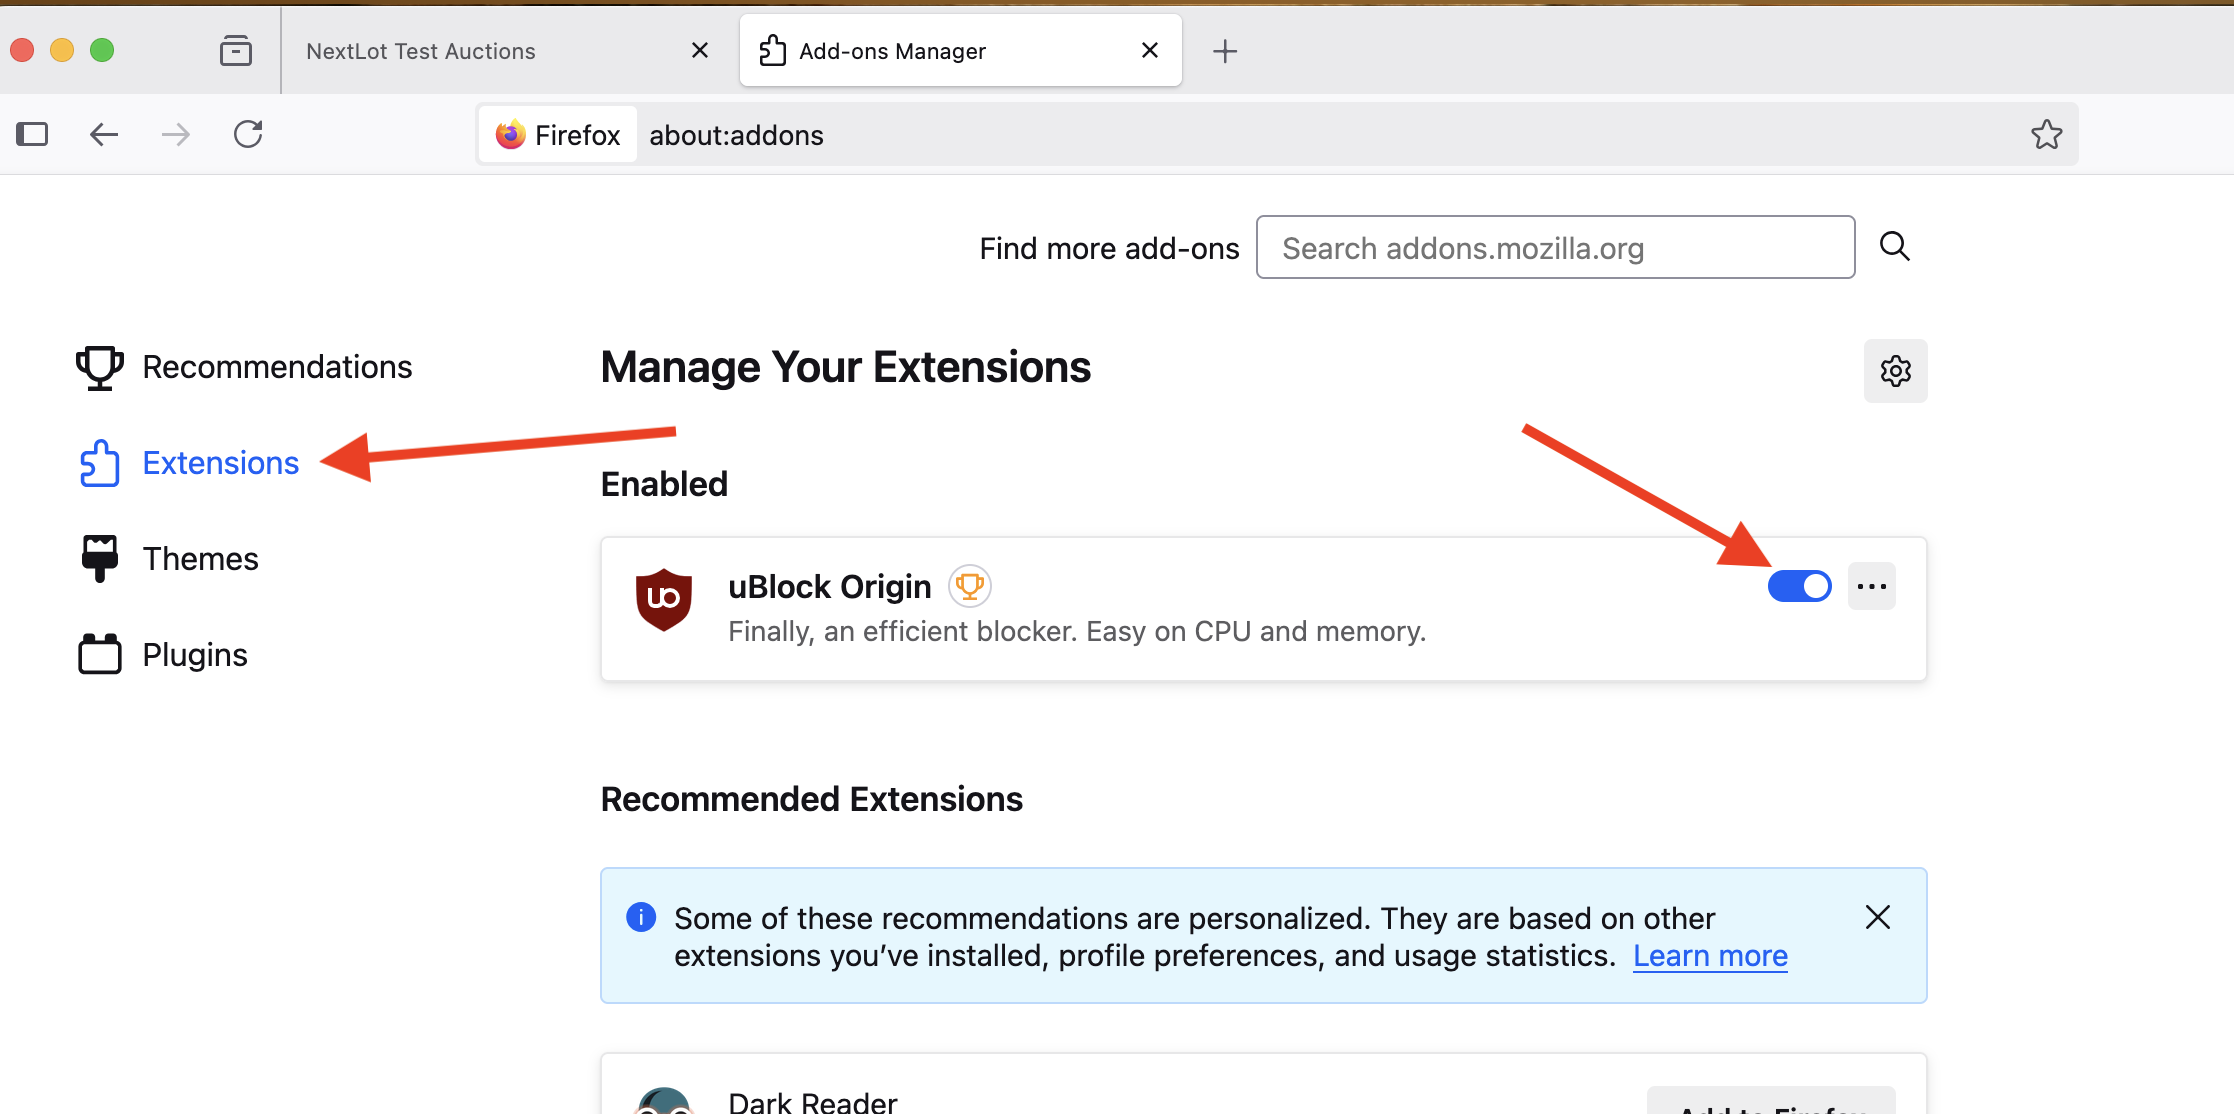Reload the current page

pyautogui.click(x=248, y=134)
